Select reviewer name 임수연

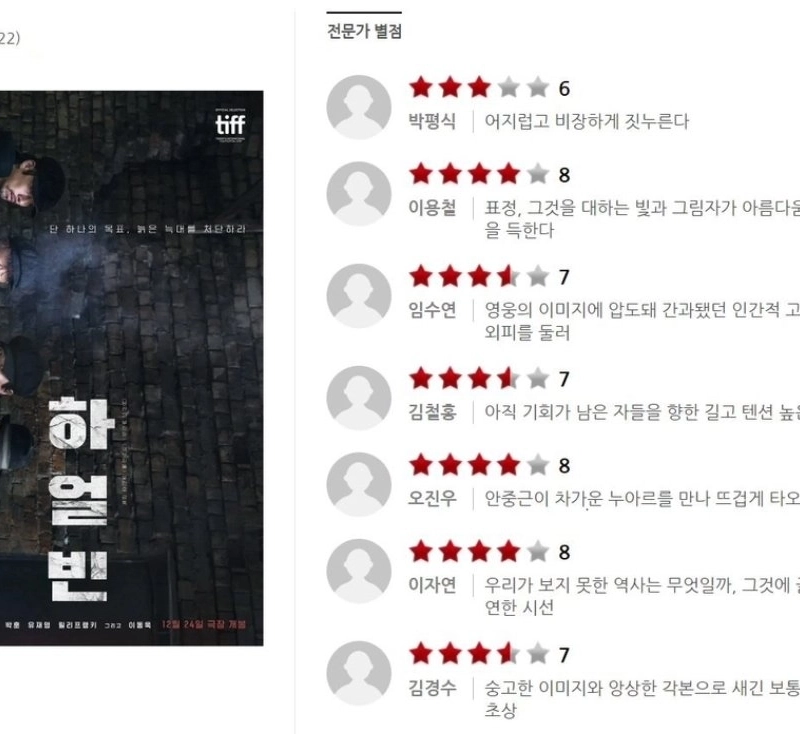[432, 310]
